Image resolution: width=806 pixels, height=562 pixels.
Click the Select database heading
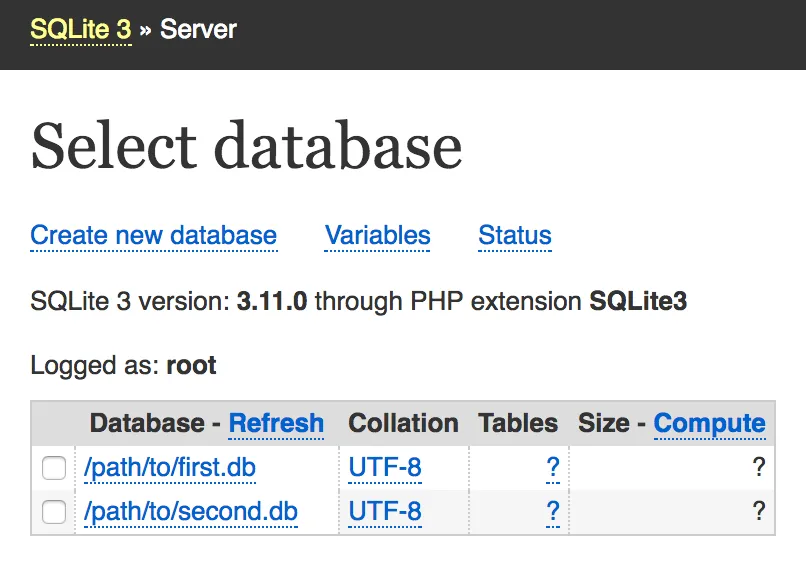(246, 146)
